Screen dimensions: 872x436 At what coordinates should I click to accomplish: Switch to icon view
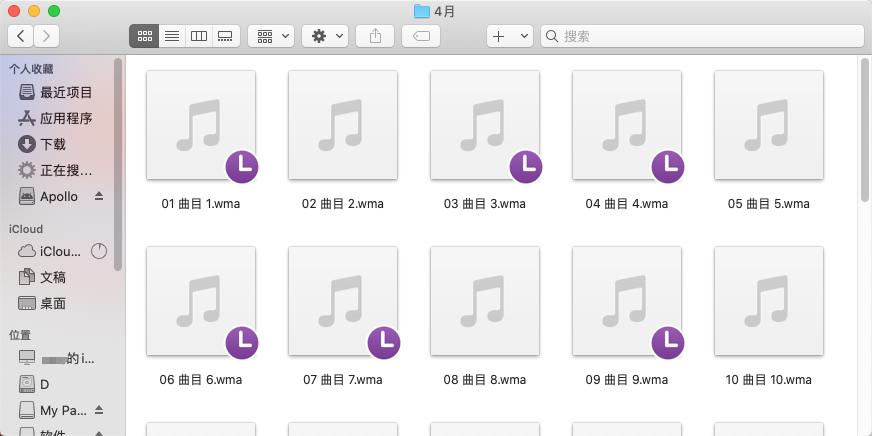tap(144, 36)
